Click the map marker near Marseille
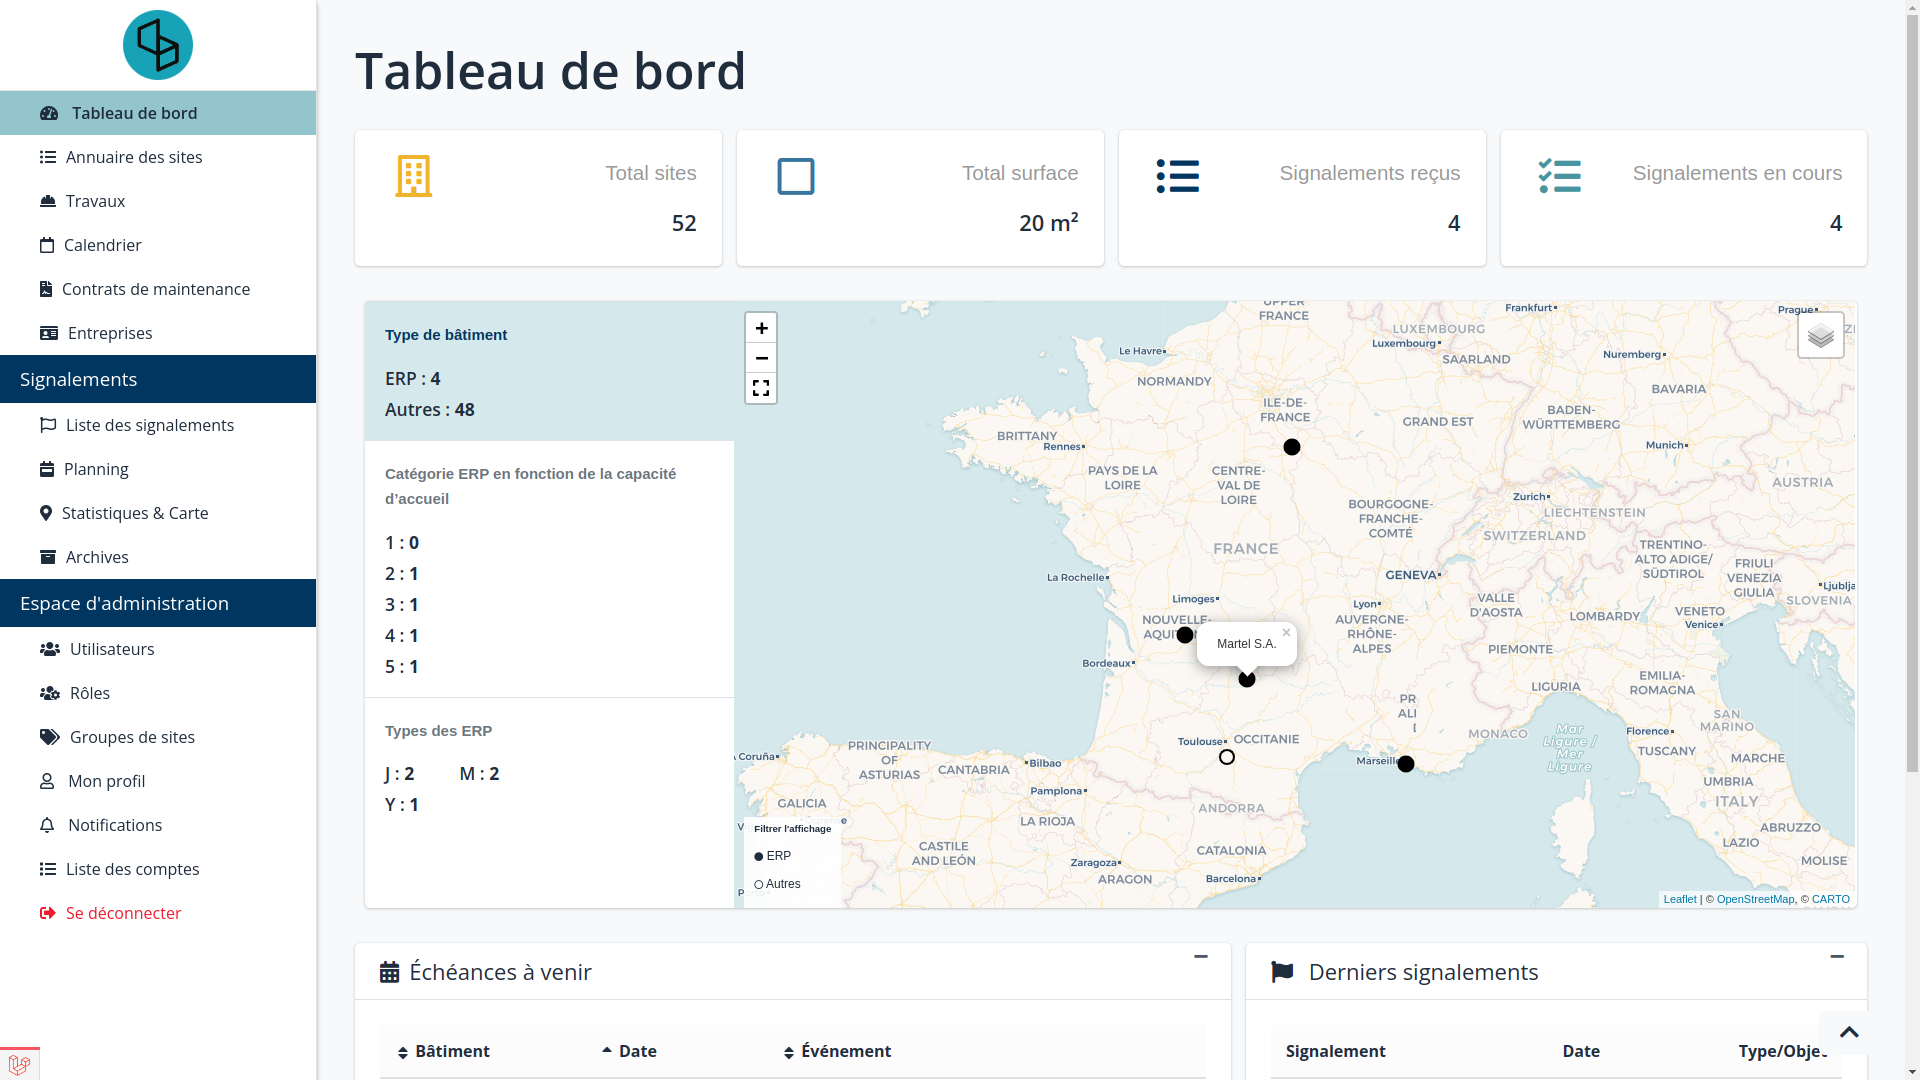 click(1406, 764)
